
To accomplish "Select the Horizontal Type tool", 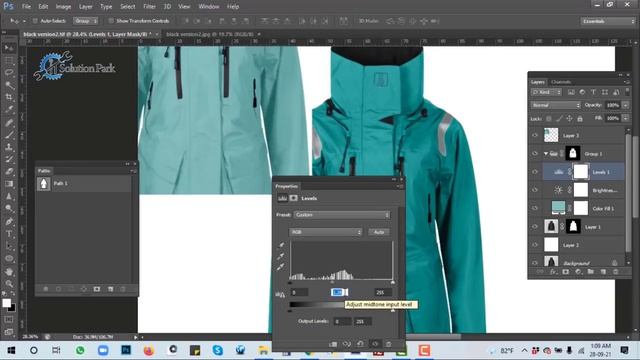I will [9, 234].
